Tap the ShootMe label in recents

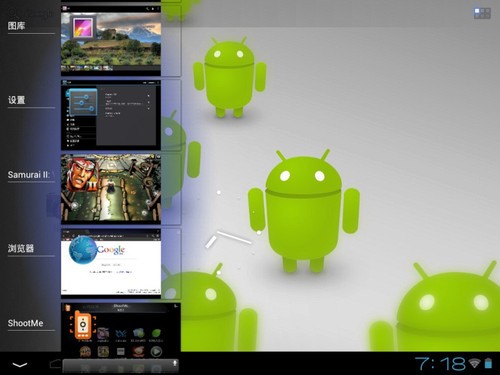coord(26,323)
